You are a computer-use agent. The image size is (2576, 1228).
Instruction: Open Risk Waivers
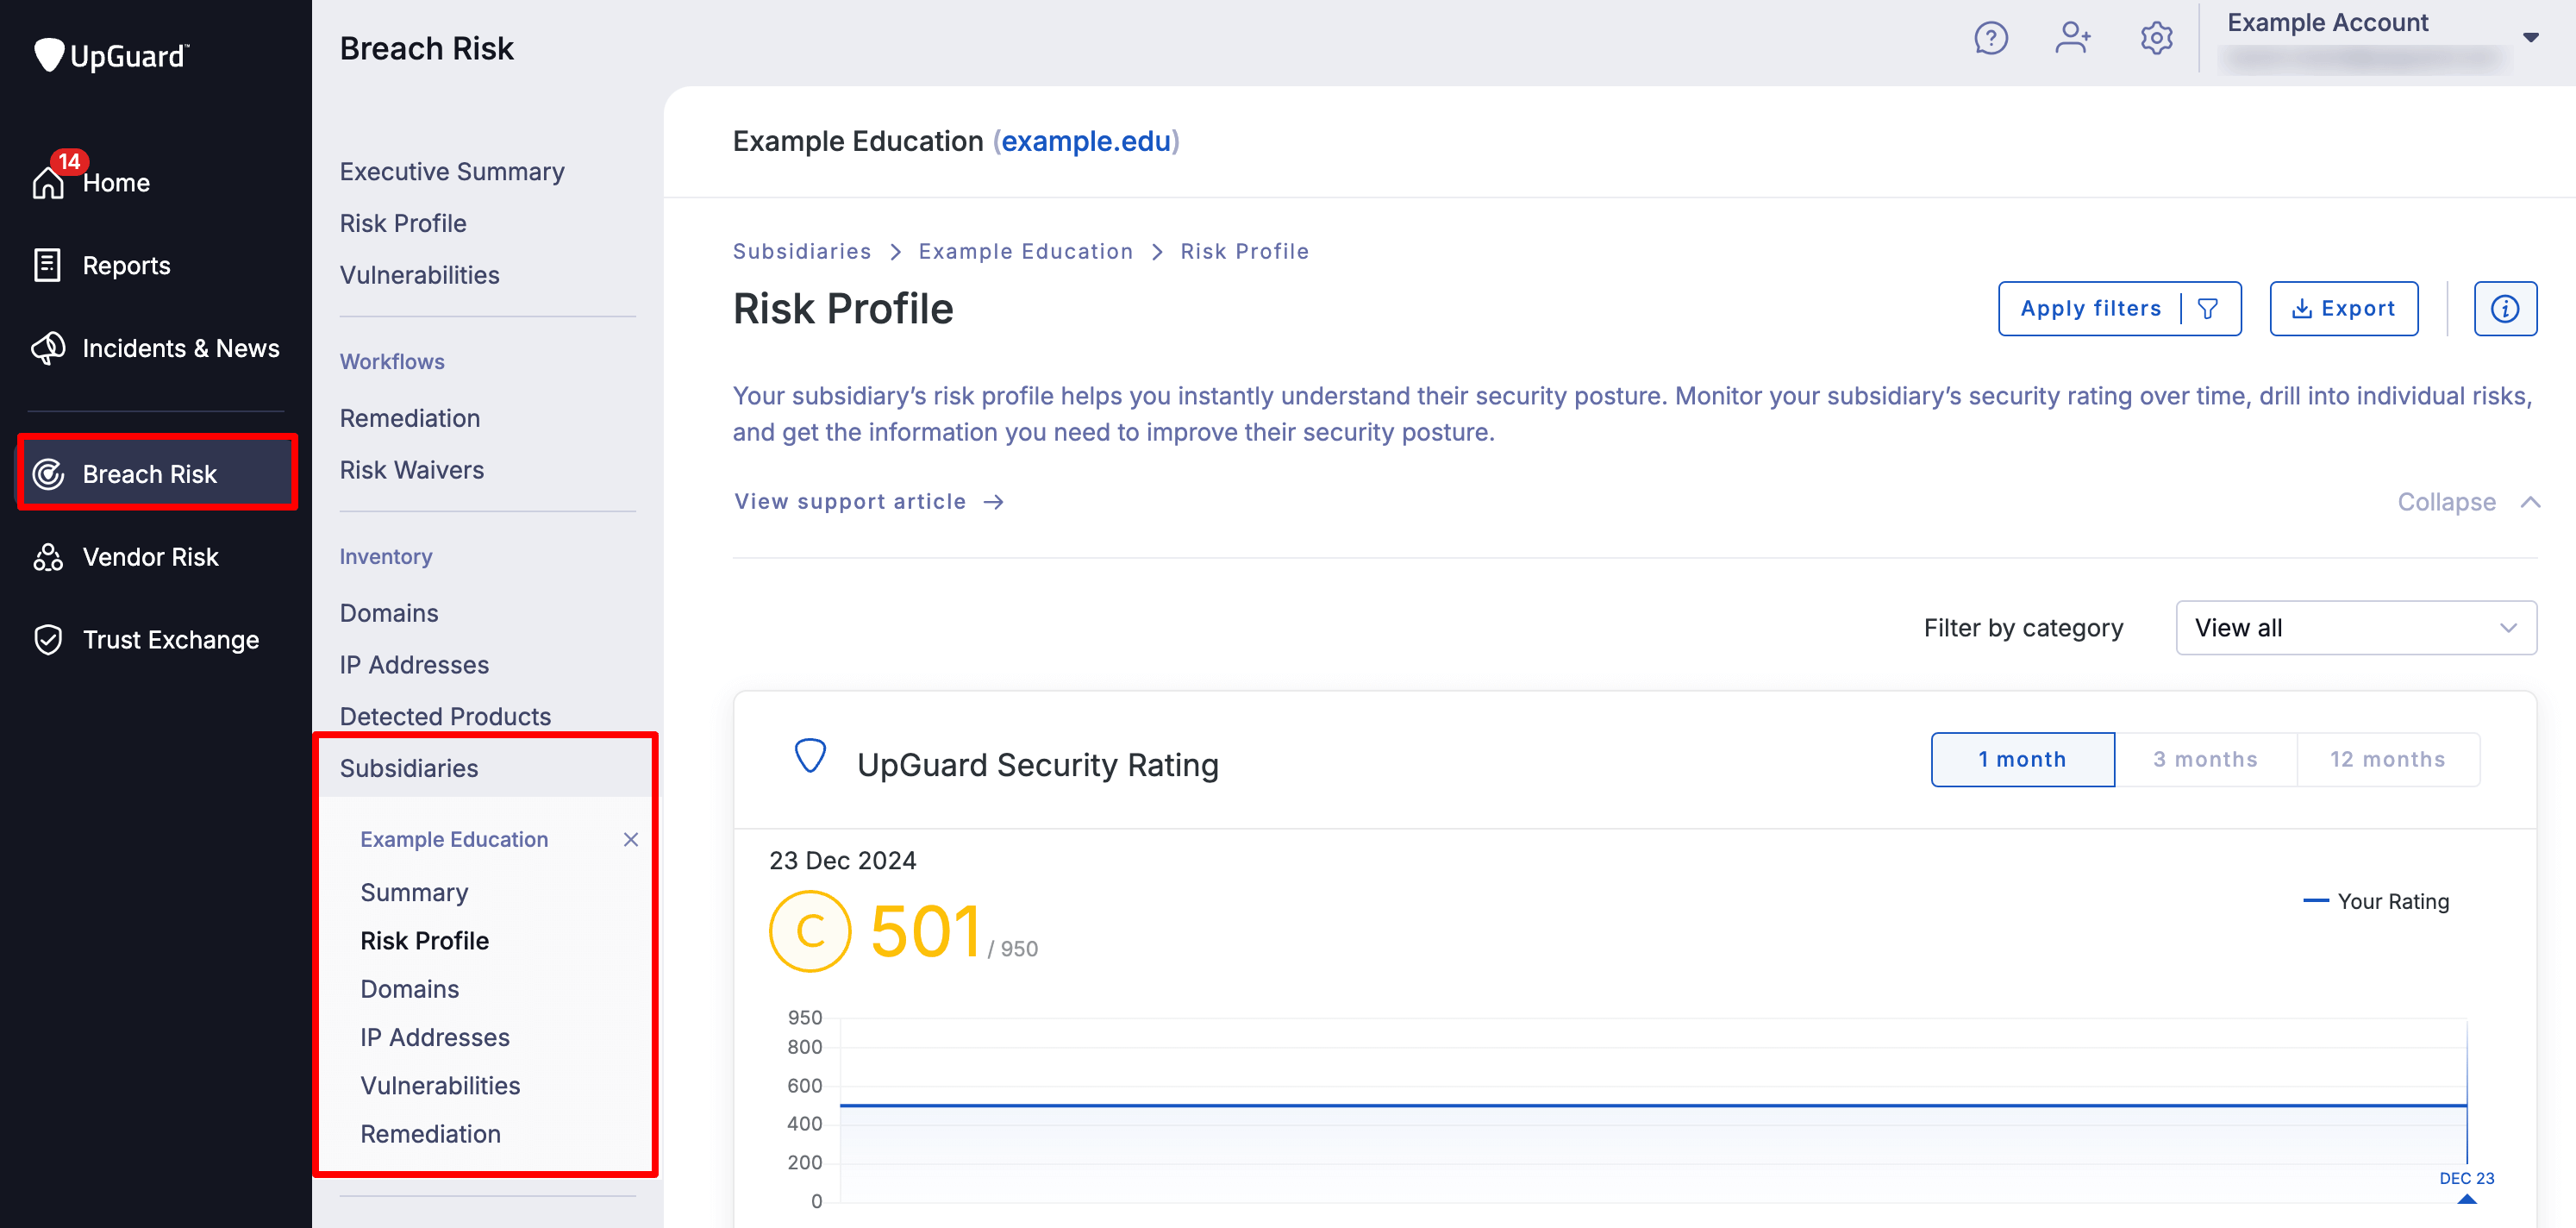411,470
